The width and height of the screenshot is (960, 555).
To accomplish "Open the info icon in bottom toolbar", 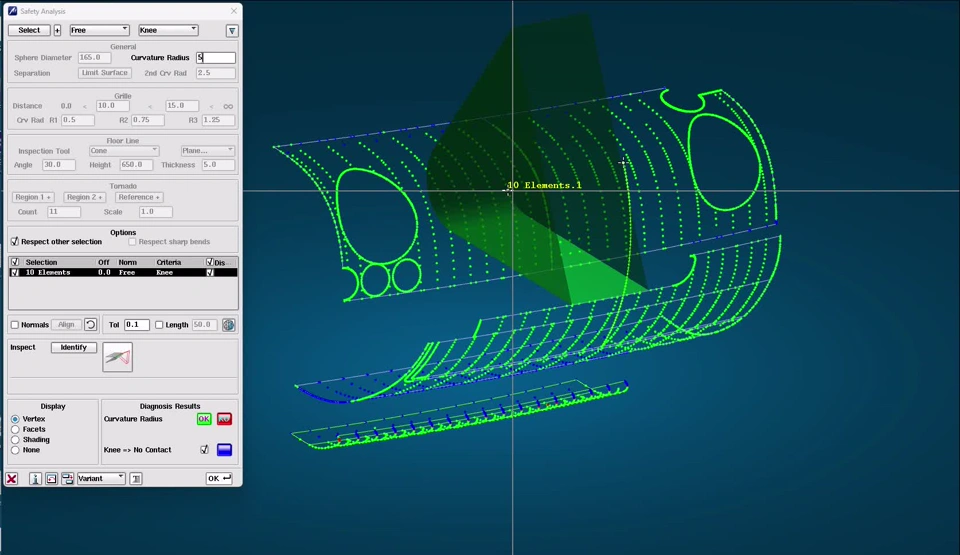I will pos(35,478).
